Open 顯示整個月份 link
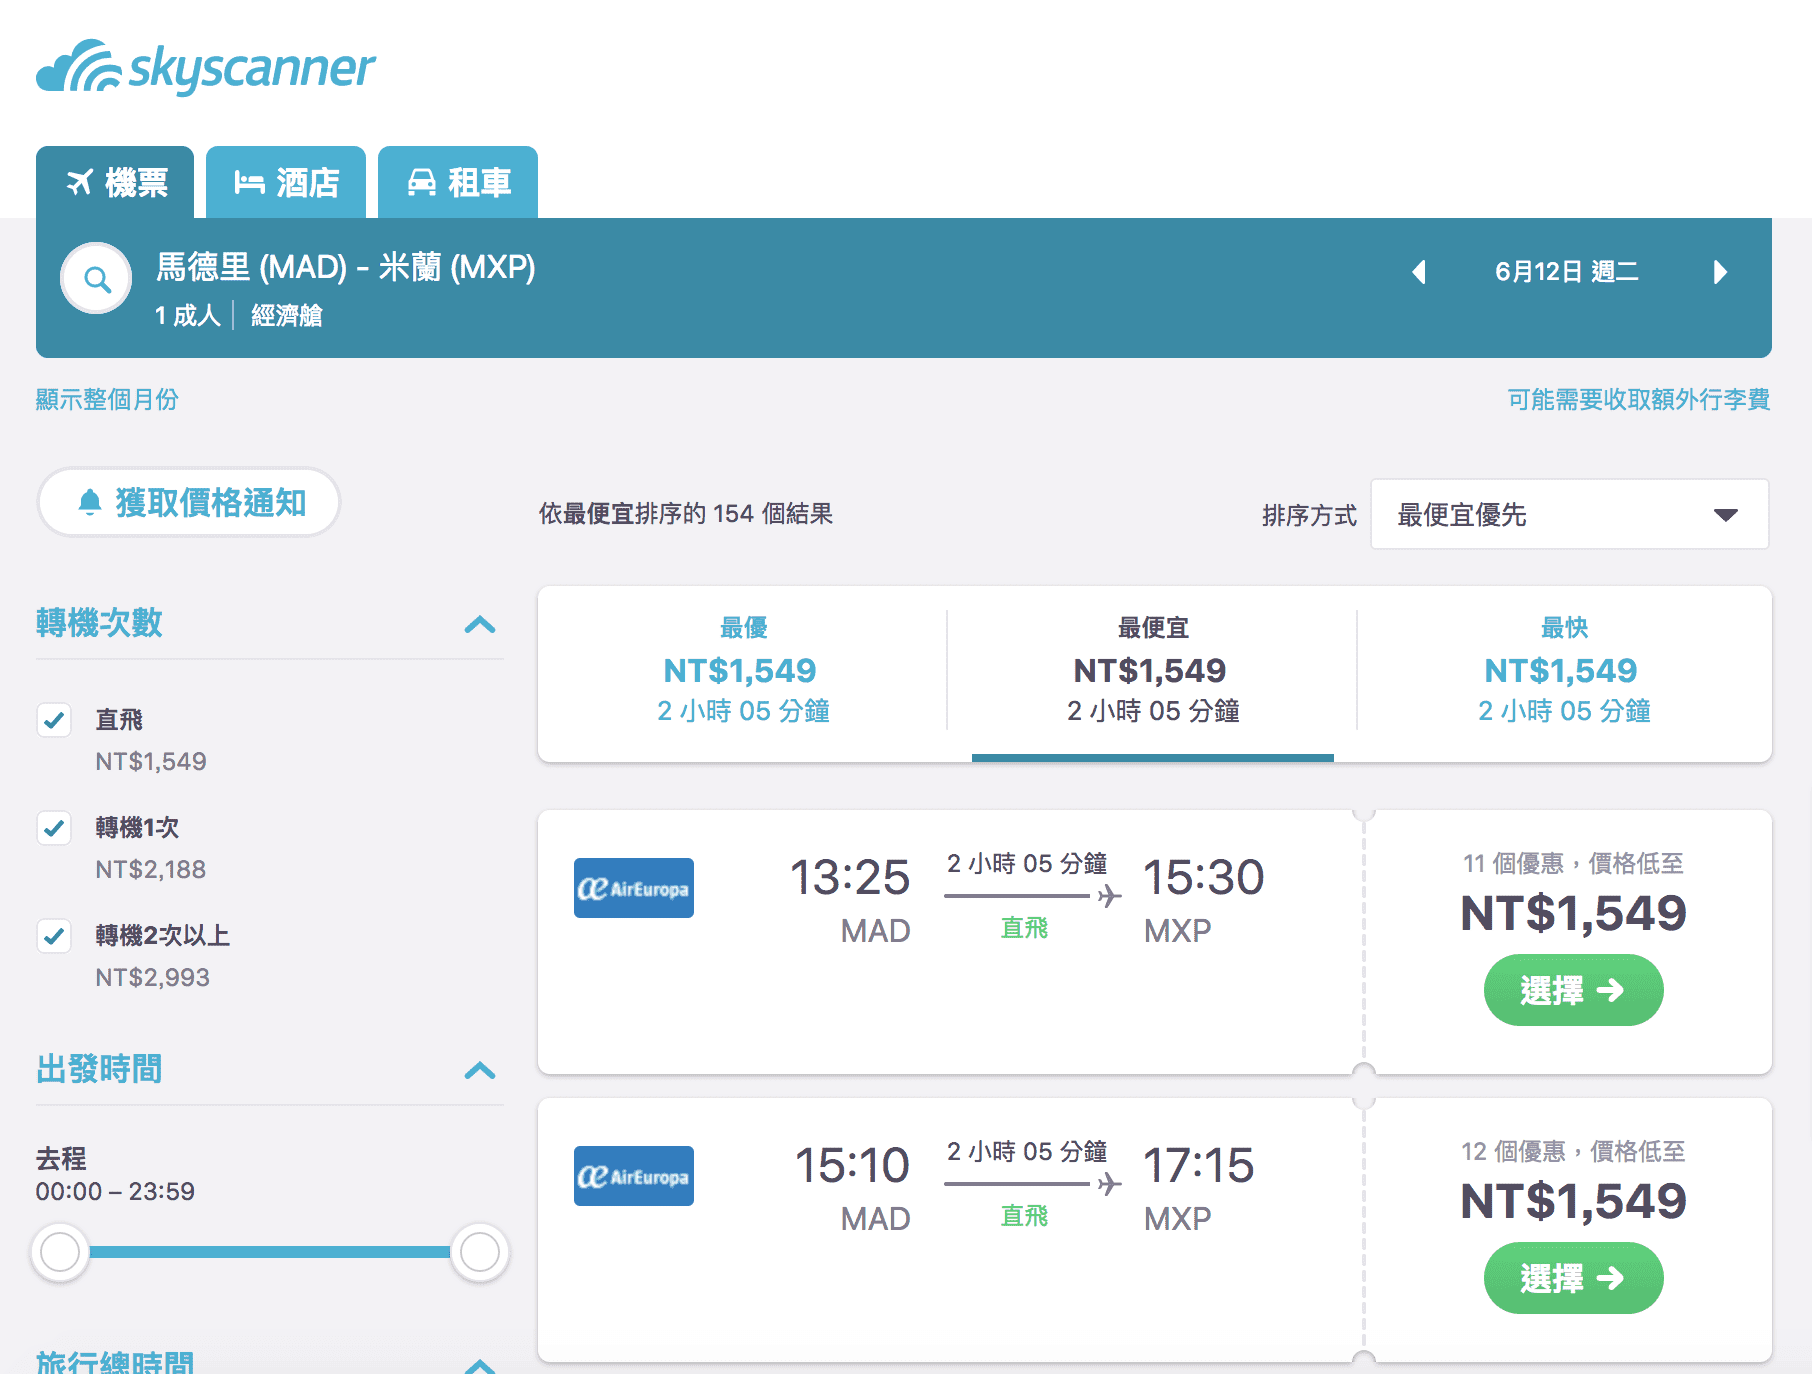Viewport: 1812px width, 1374px height. 107,399
